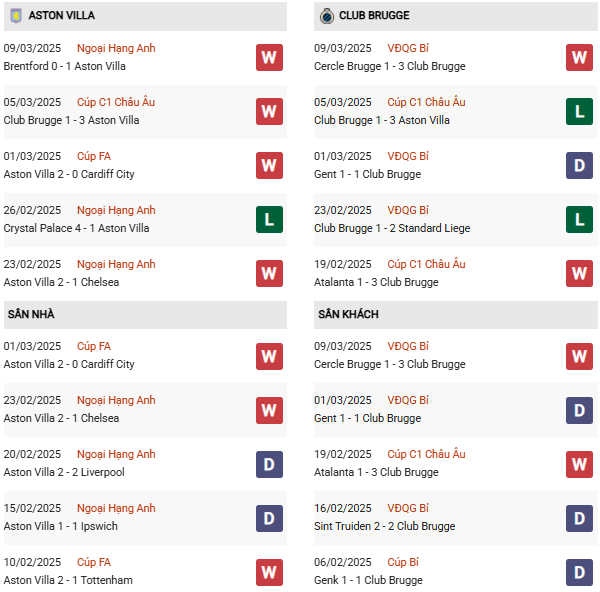This screenshot has height=592, width=600.
Task: Click Gent 1 - 1 Club Brugge result in Sân Khách
Action: pos(367,418)
